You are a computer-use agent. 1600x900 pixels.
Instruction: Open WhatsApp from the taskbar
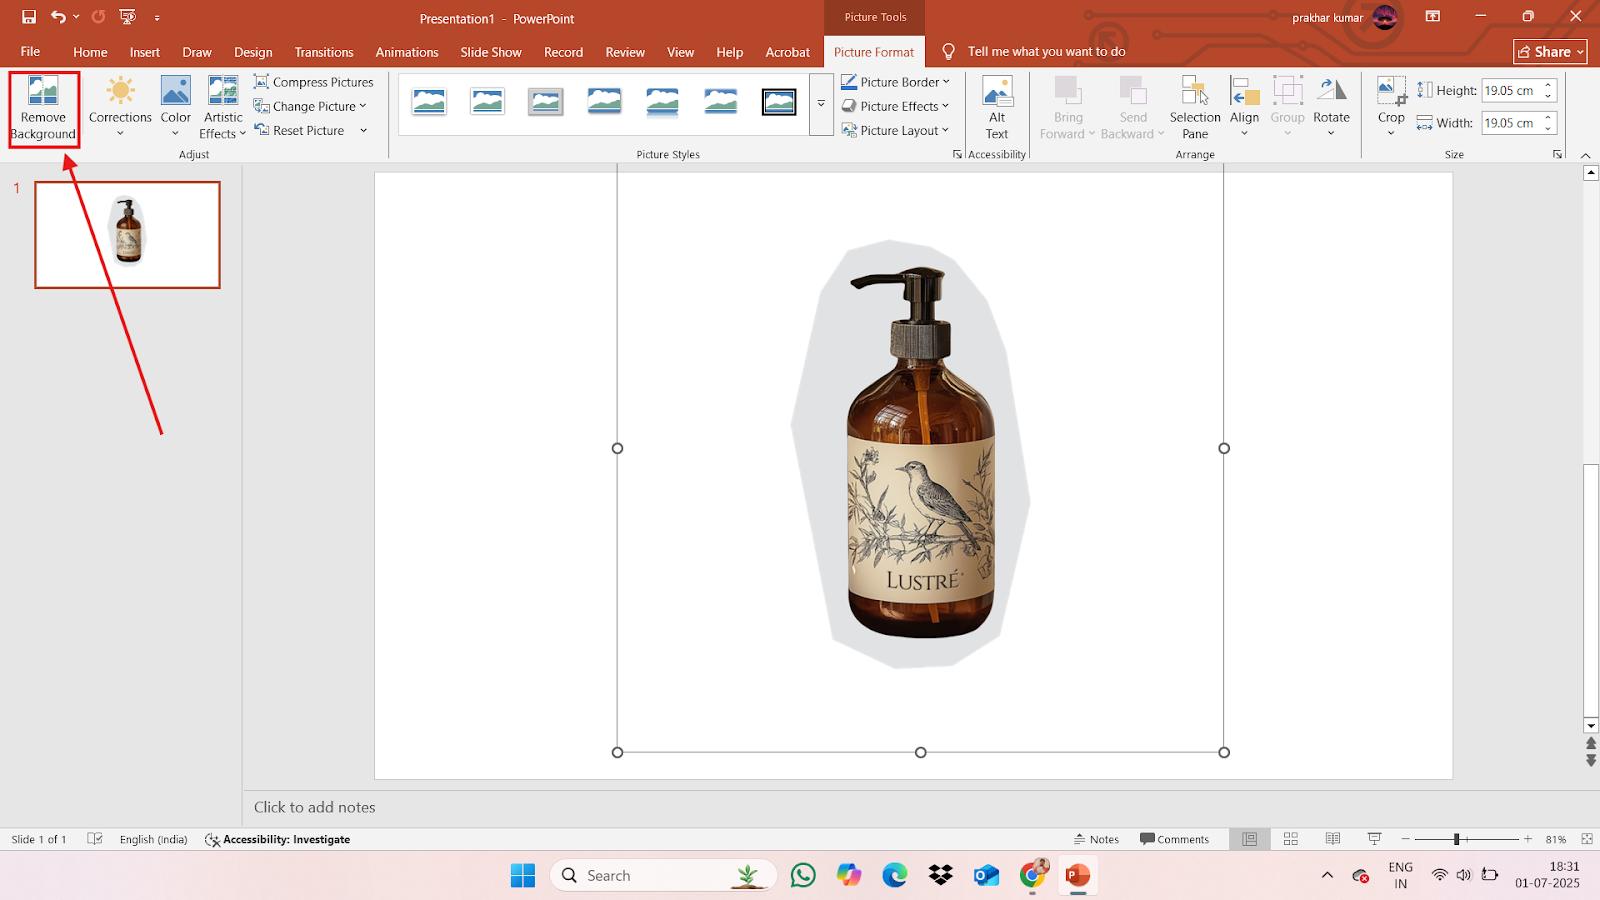tap(803, 875)
